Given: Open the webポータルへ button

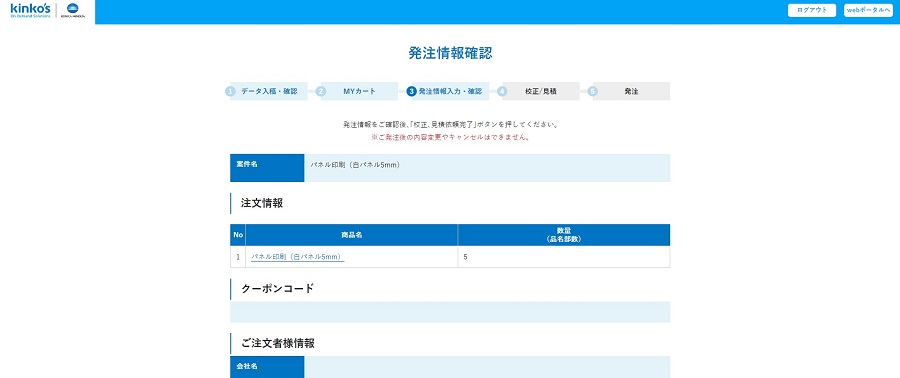Looking at the screenshot, I should (868, 10).
